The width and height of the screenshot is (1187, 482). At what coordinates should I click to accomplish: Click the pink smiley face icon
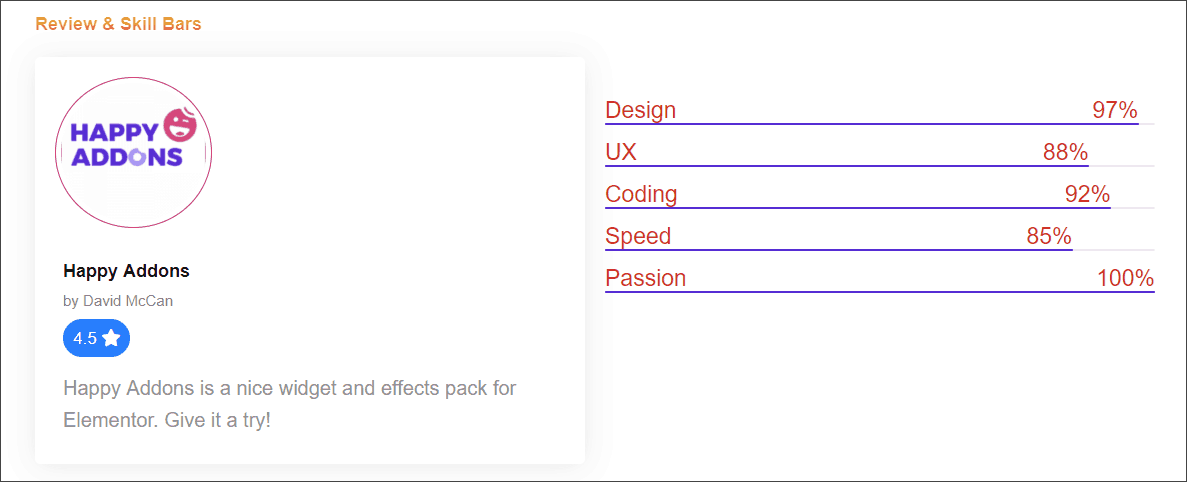(181, 125)
